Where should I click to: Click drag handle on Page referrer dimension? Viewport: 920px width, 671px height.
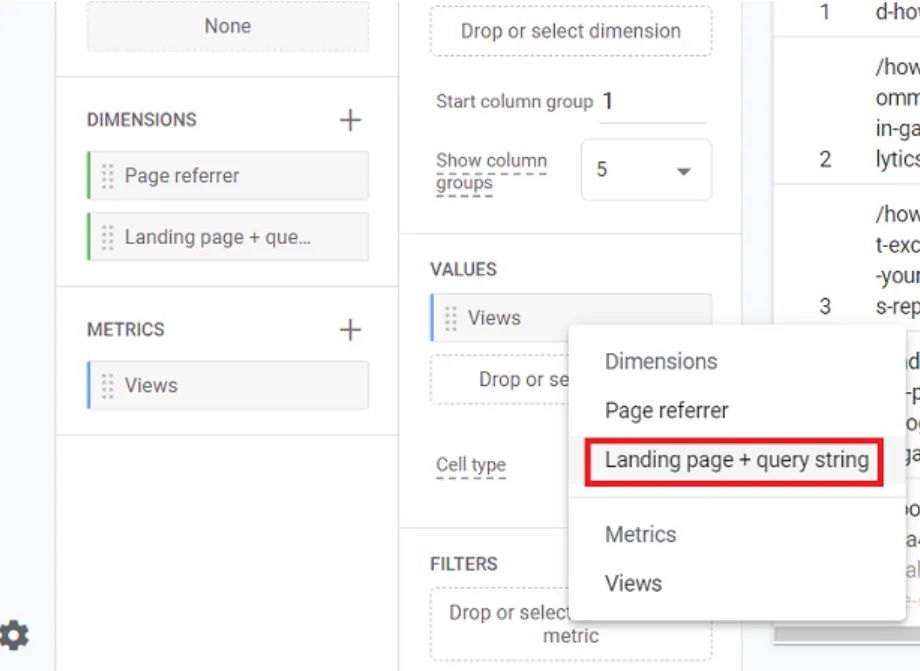click(108, 176)
